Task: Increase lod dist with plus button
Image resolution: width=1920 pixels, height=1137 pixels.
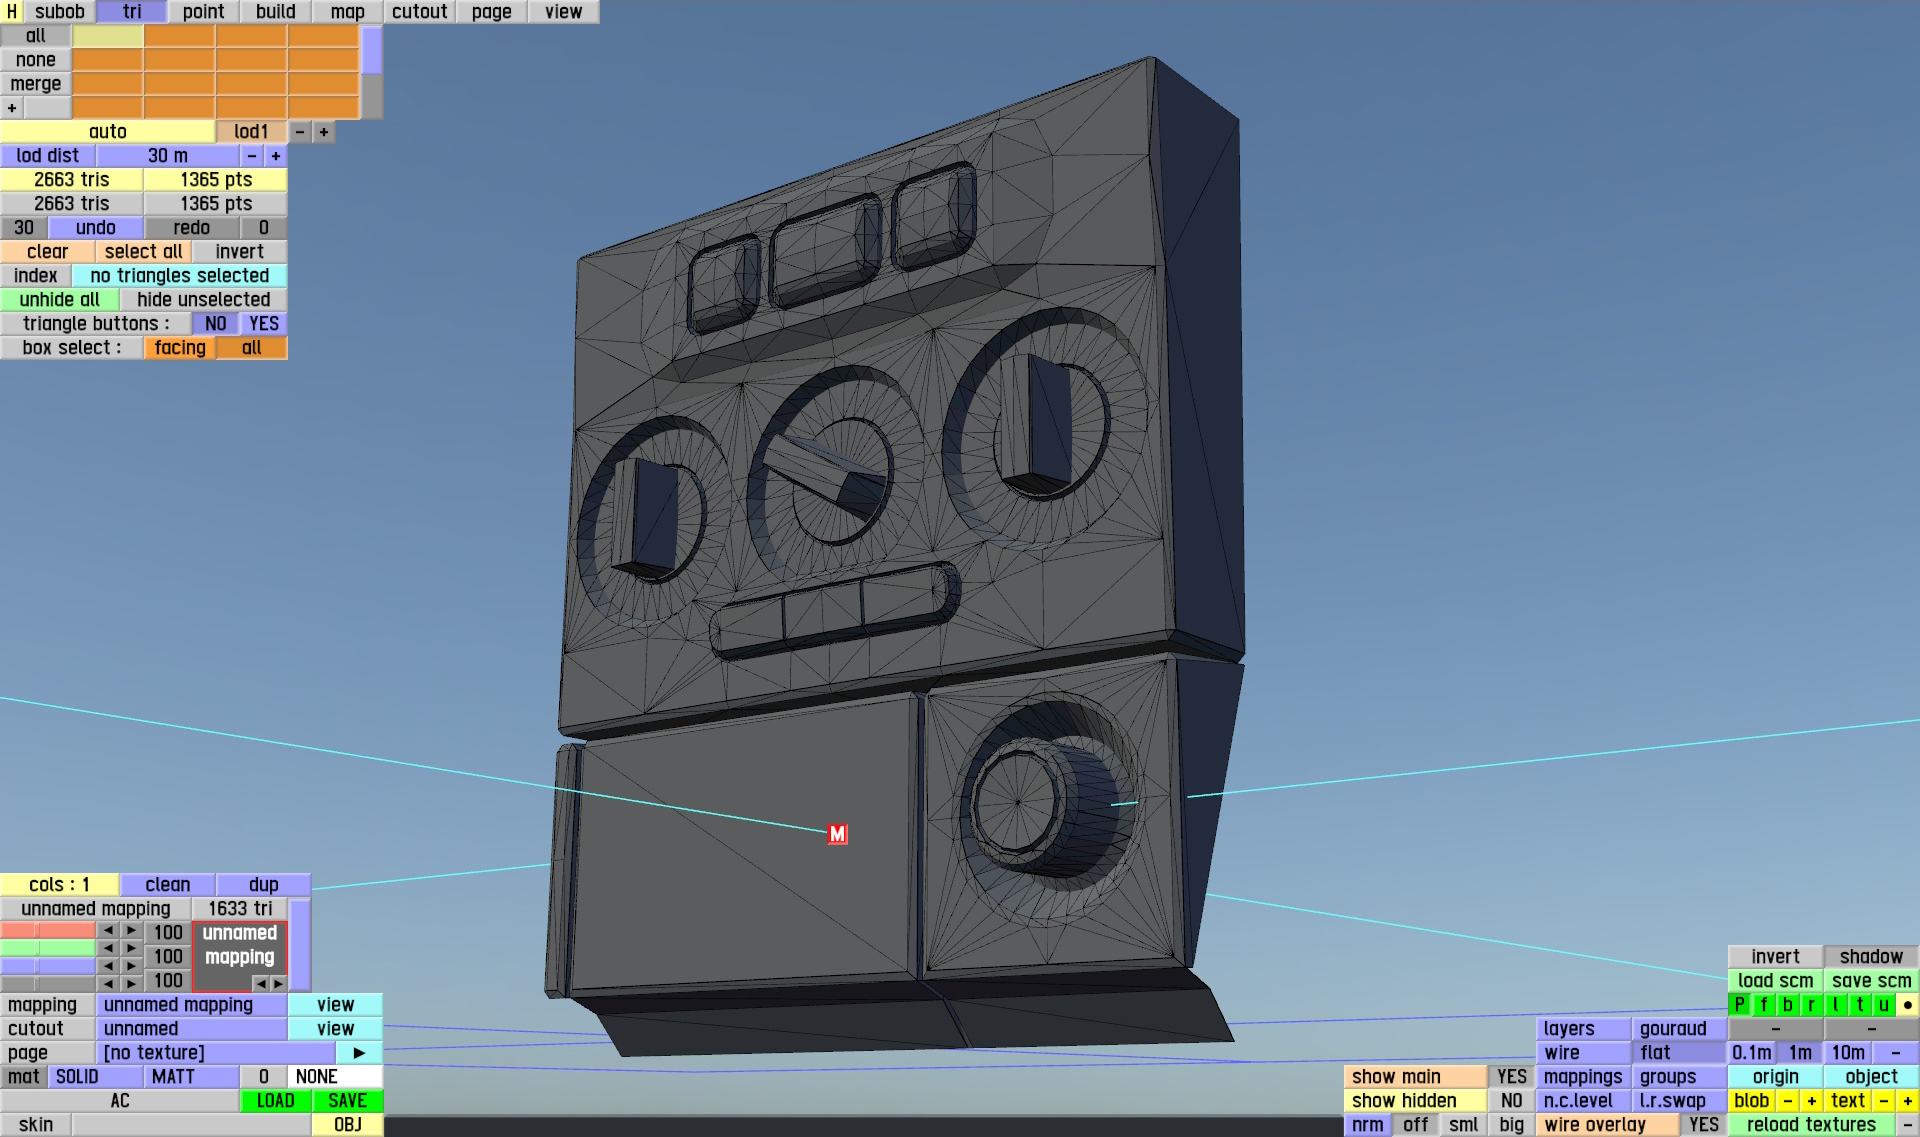Action: click(x=276, y=156)
